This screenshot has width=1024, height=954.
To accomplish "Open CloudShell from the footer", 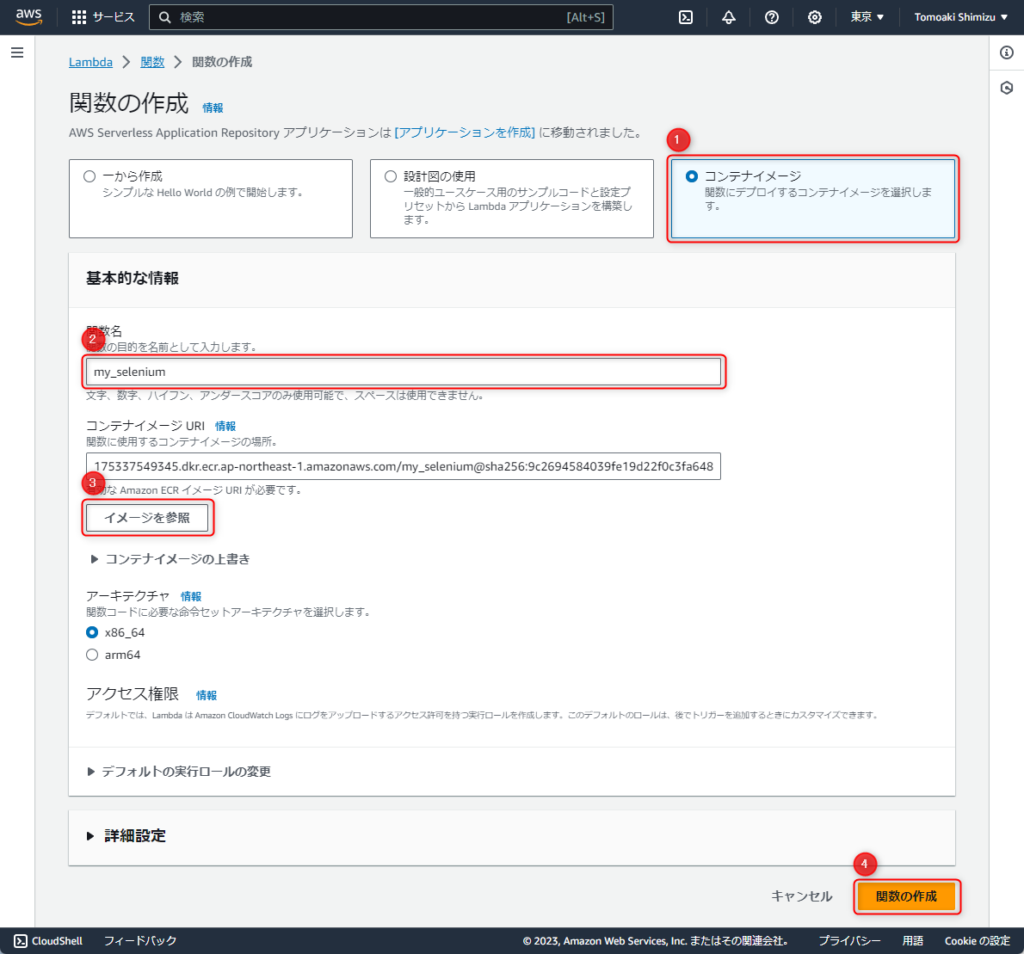I will [48, 941].
